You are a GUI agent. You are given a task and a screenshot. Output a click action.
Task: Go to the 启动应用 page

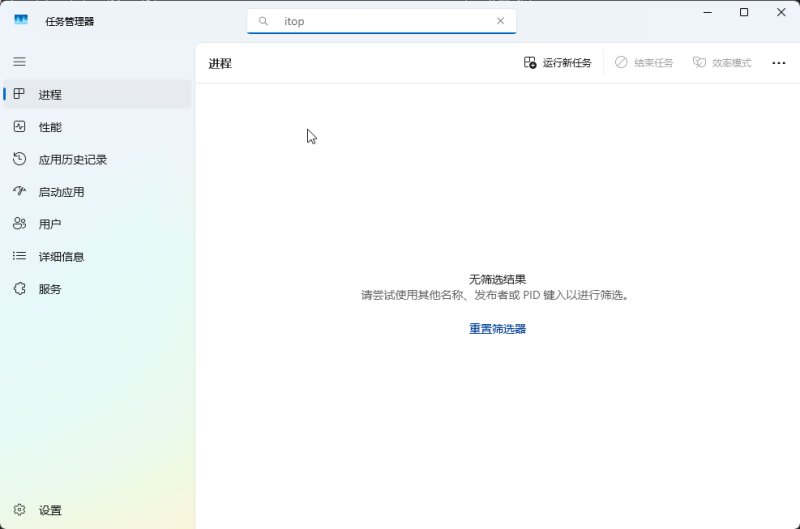click(x=97, y=192)
